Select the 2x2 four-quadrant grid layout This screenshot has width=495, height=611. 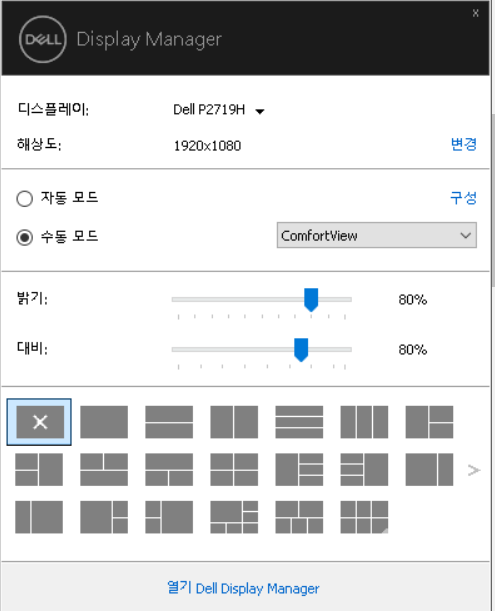point(234,470)
